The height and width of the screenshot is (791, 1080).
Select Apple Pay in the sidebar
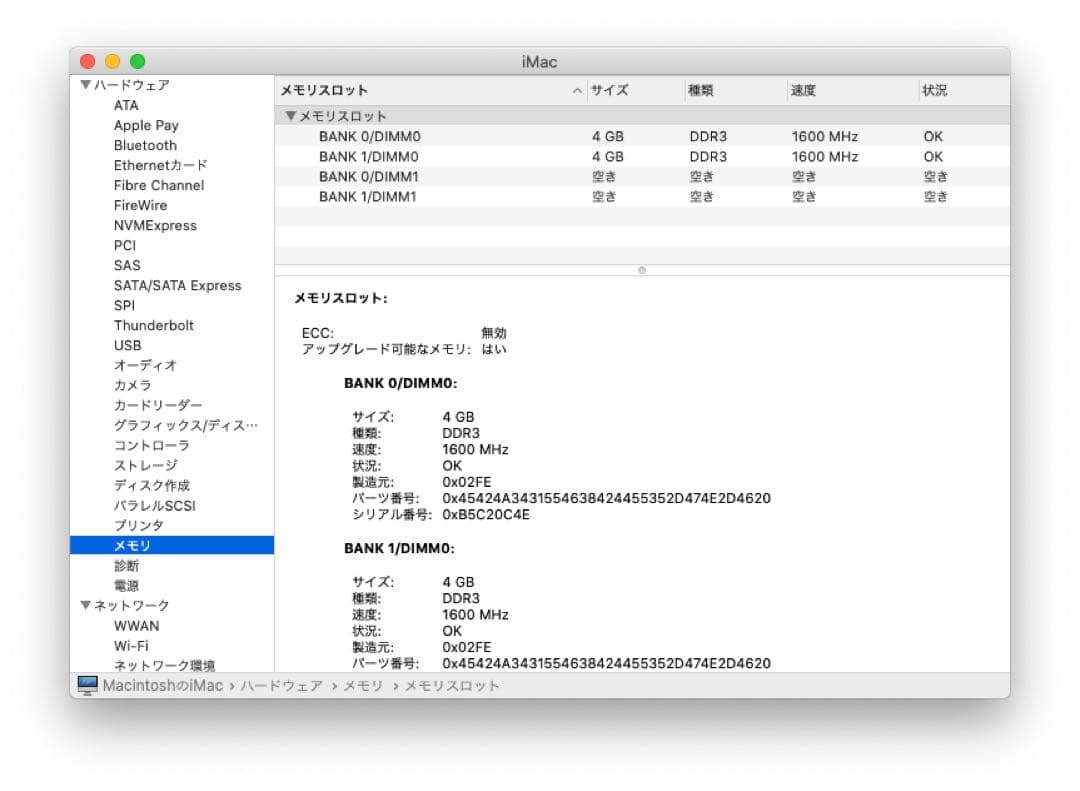coord(146,125)
